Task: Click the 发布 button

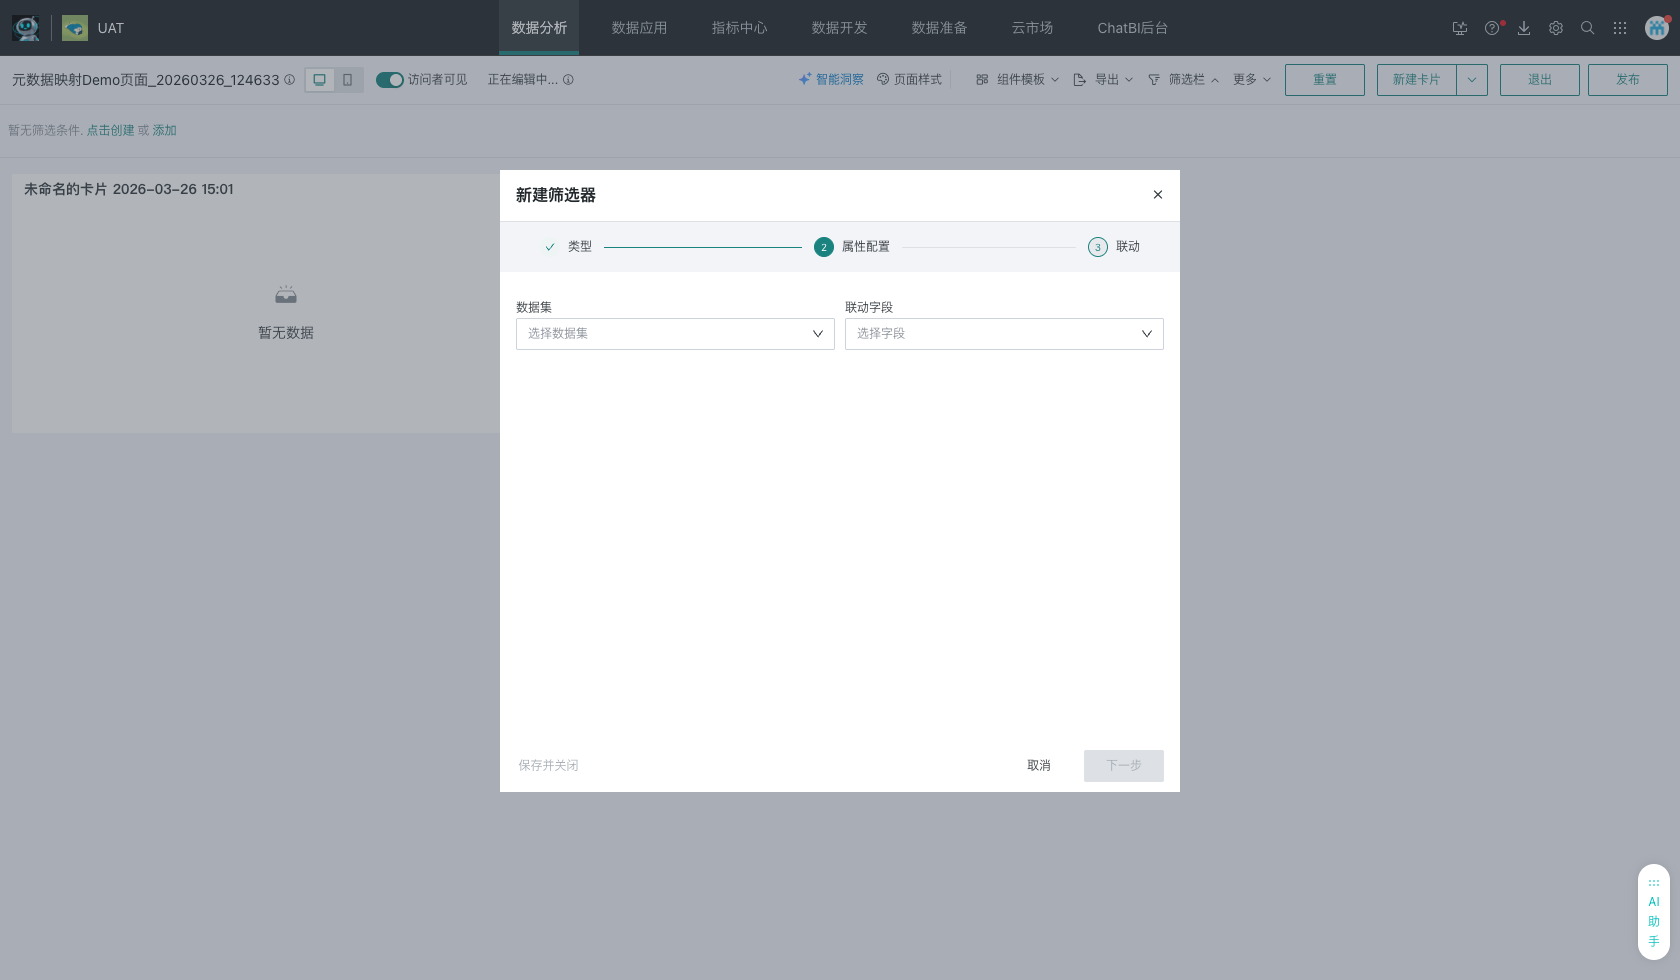Action: pos(1627,80)
